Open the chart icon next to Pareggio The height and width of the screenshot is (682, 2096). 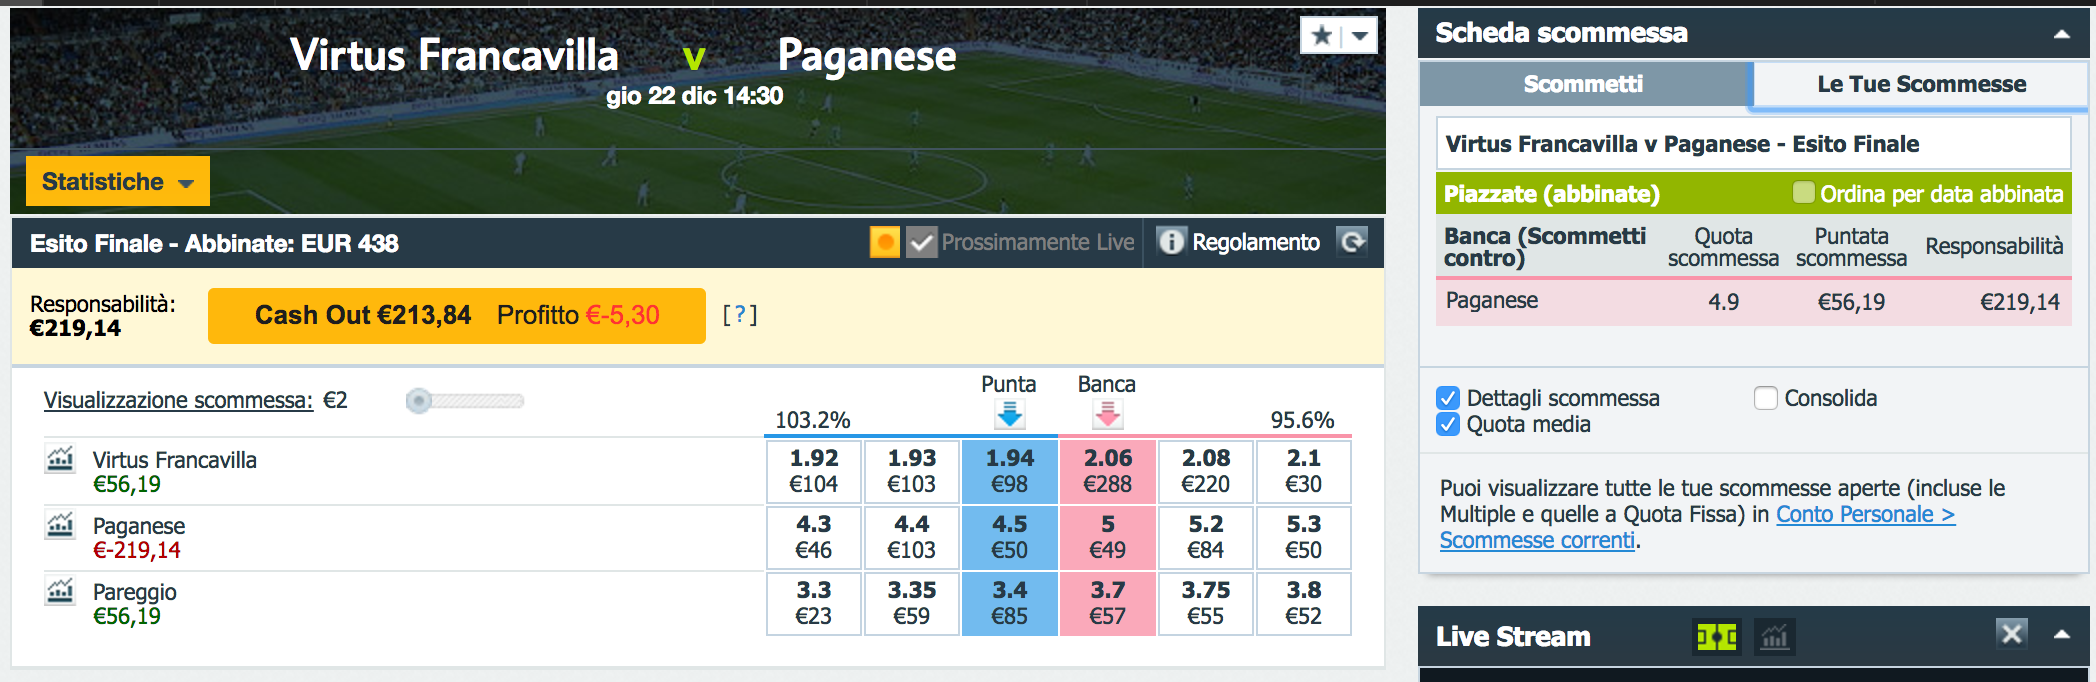coord(60,590)
